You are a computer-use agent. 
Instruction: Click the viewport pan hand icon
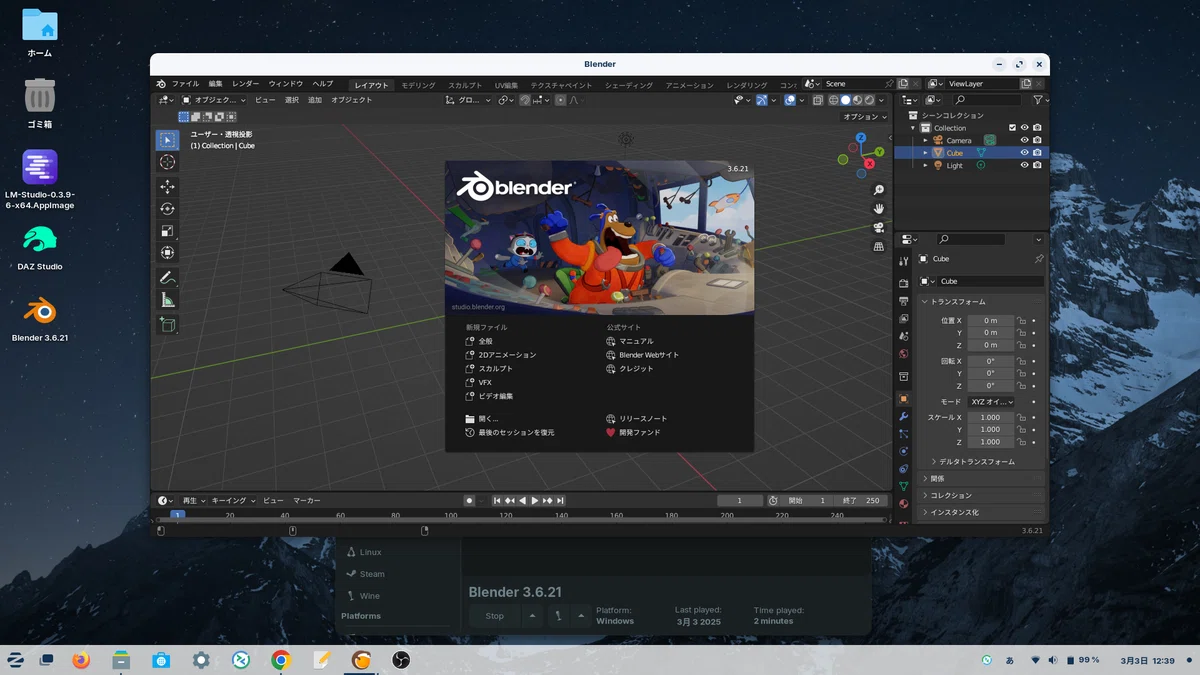click(x=879, y=208)
